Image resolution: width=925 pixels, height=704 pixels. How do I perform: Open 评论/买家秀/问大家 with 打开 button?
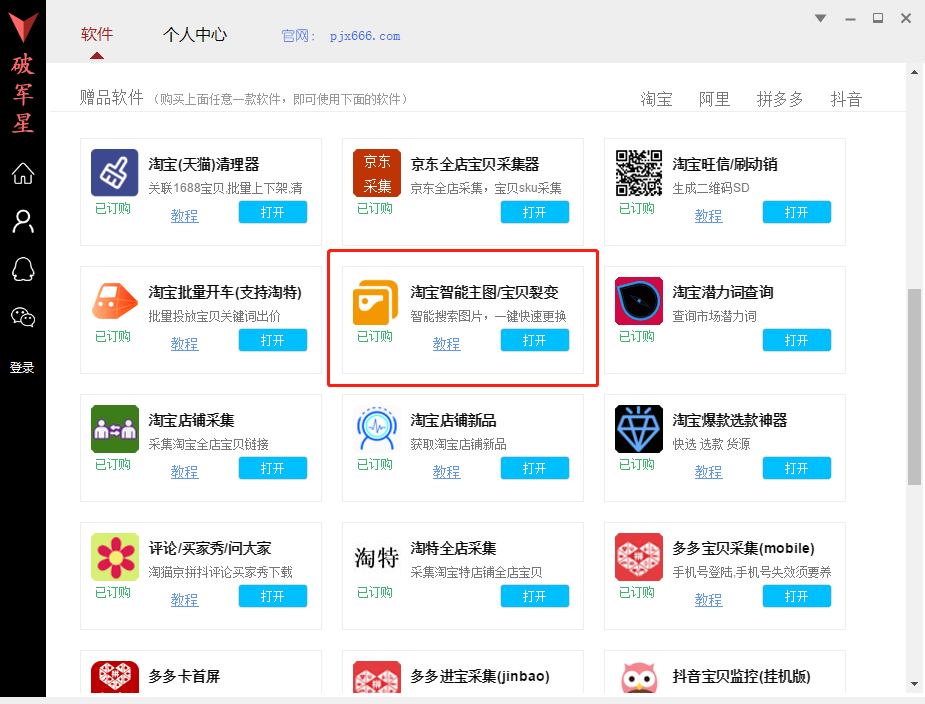(x=273, y=596)
